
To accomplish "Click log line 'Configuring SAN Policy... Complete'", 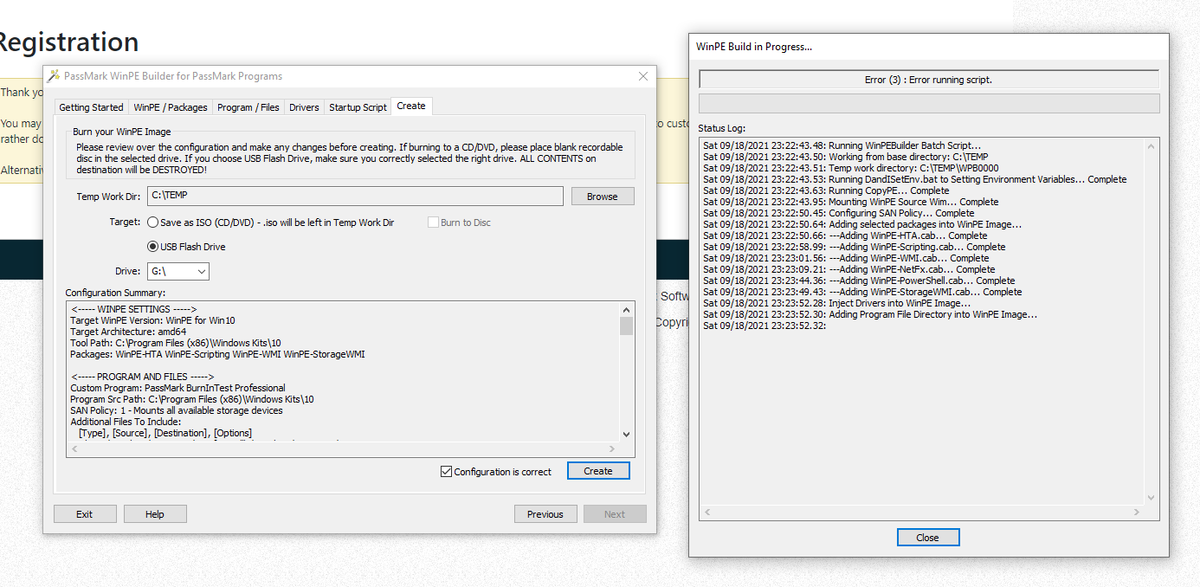I will [x=838, y=213].
